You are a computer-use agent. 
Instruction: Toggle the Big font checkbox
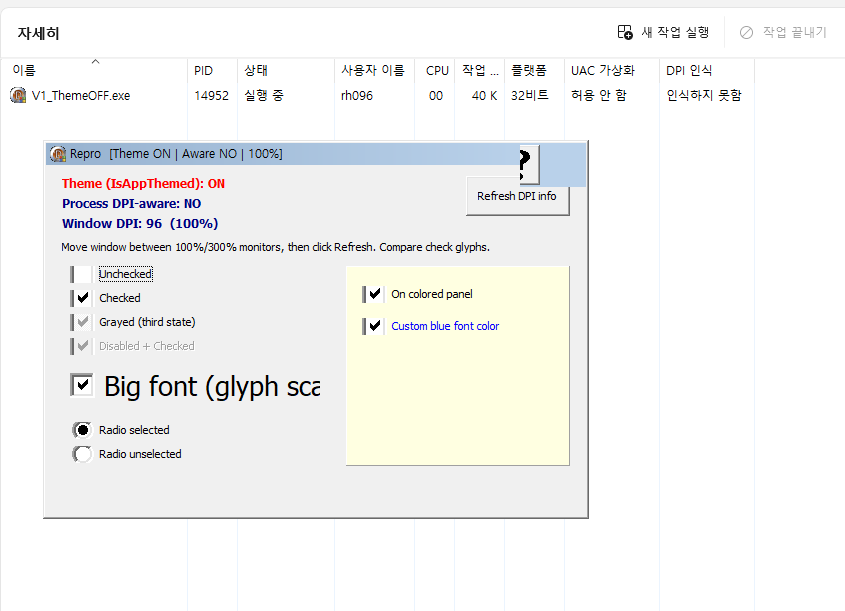pyautogui.click(x=82, y=385)
